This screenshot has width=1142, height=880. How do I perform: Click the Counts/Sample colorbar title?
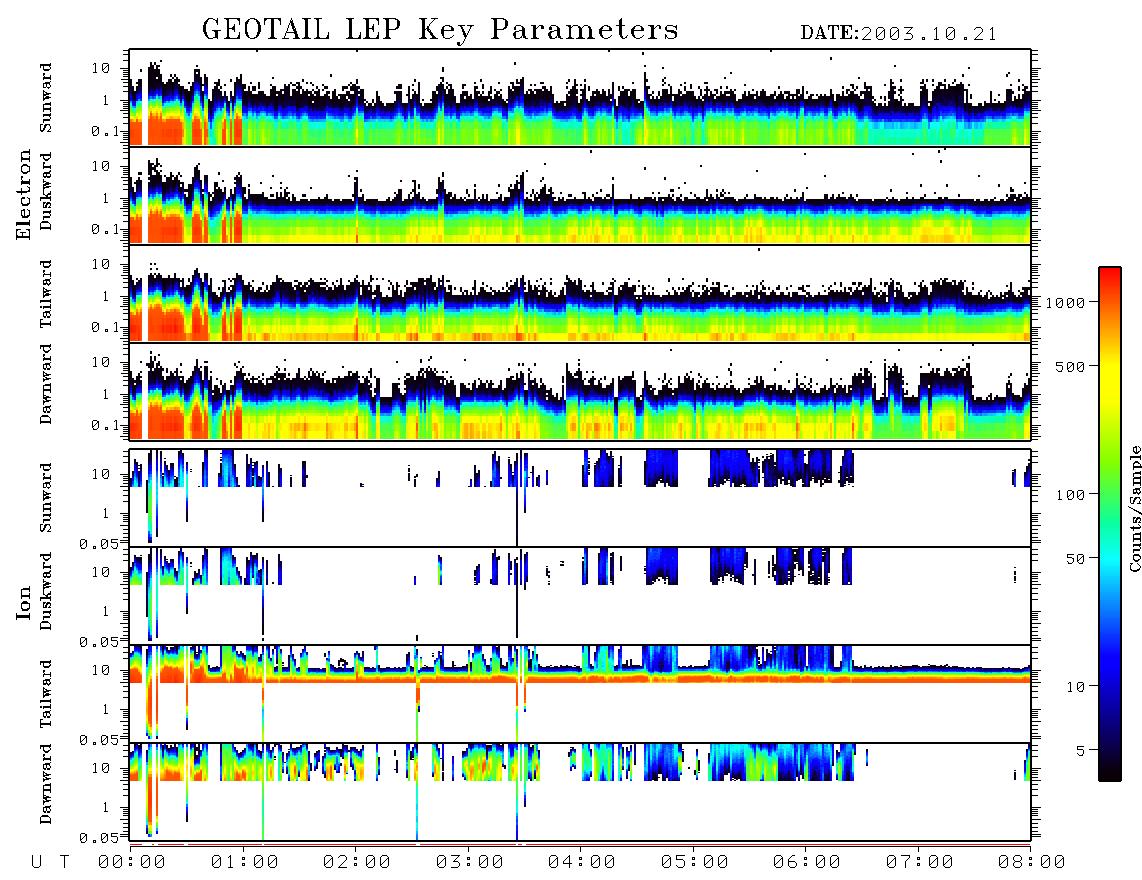tap(1135, 508)
